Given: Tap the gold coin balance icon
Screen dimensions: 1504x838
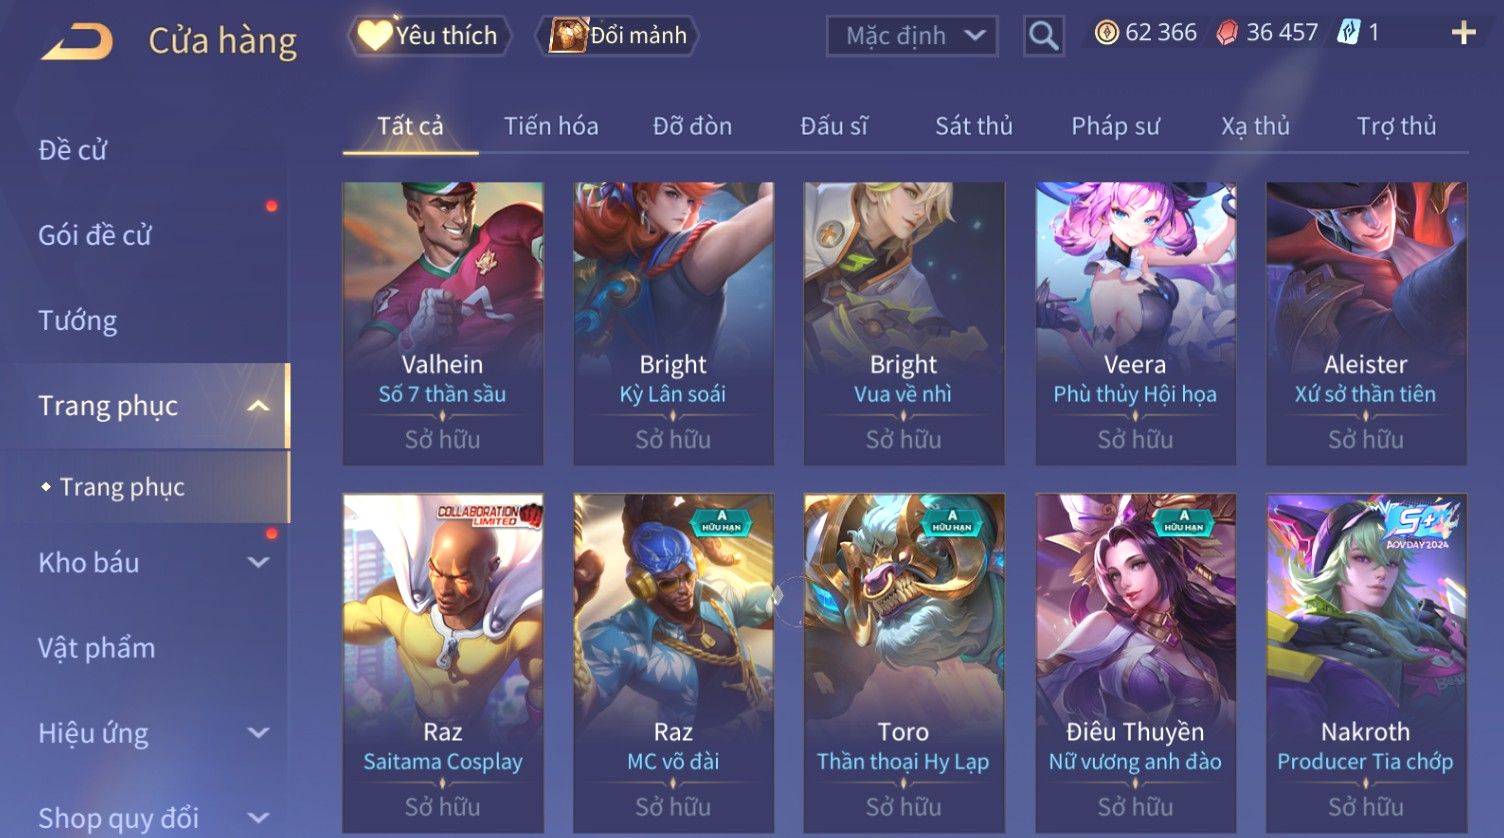Looking at the screenshot, I should click(1106, 33).
